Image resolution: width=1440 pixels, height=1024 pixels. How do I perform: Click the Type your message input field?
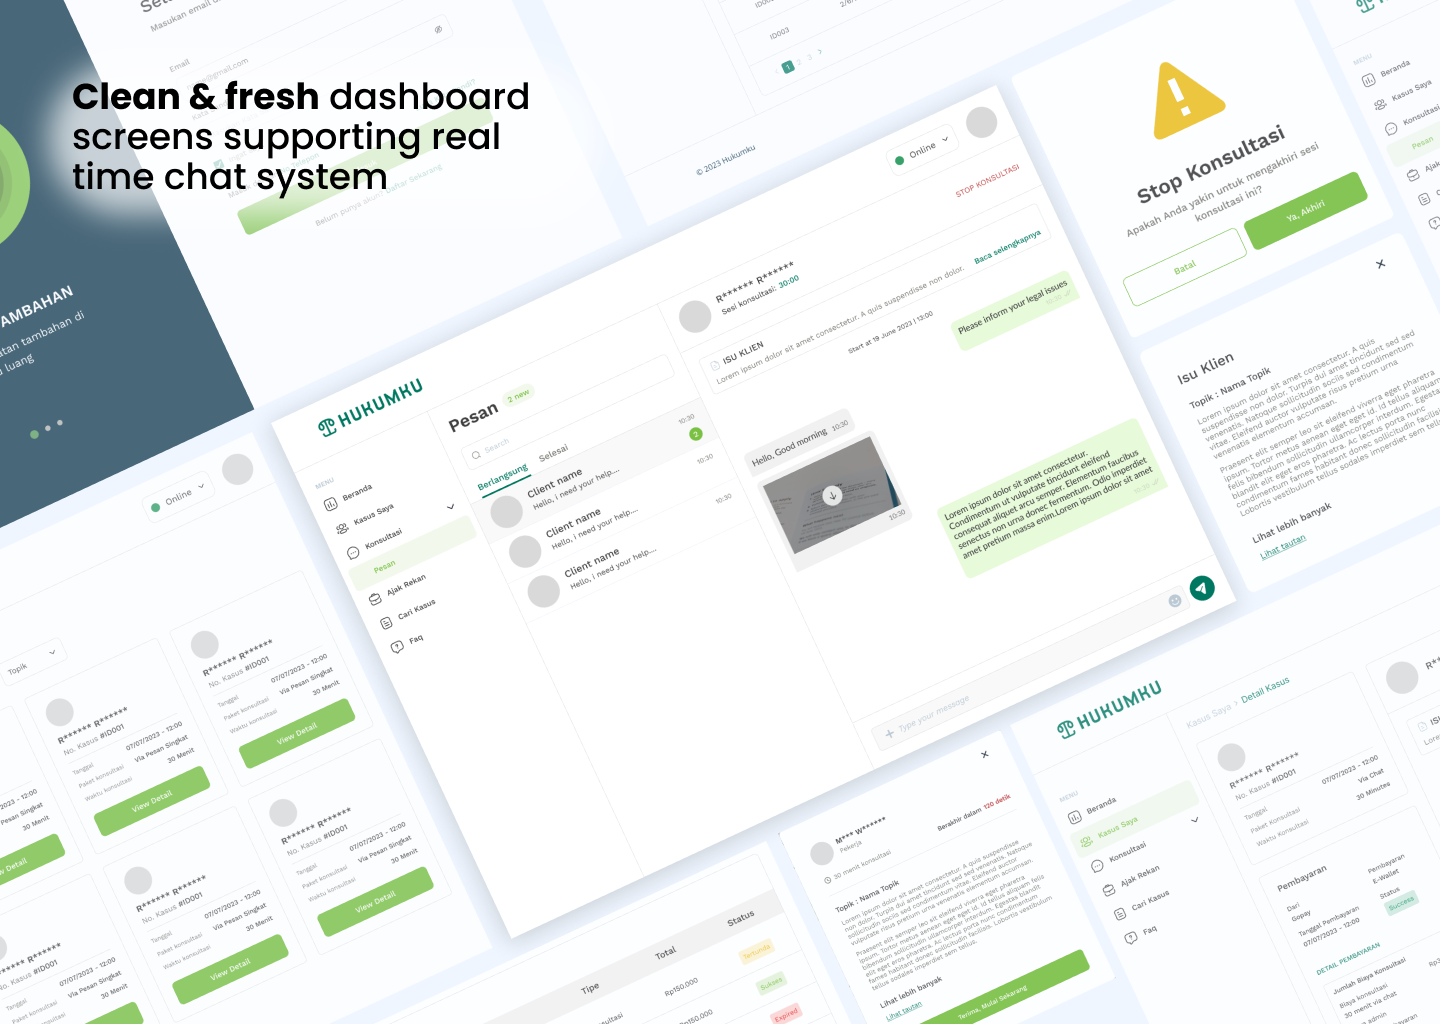1000,680
